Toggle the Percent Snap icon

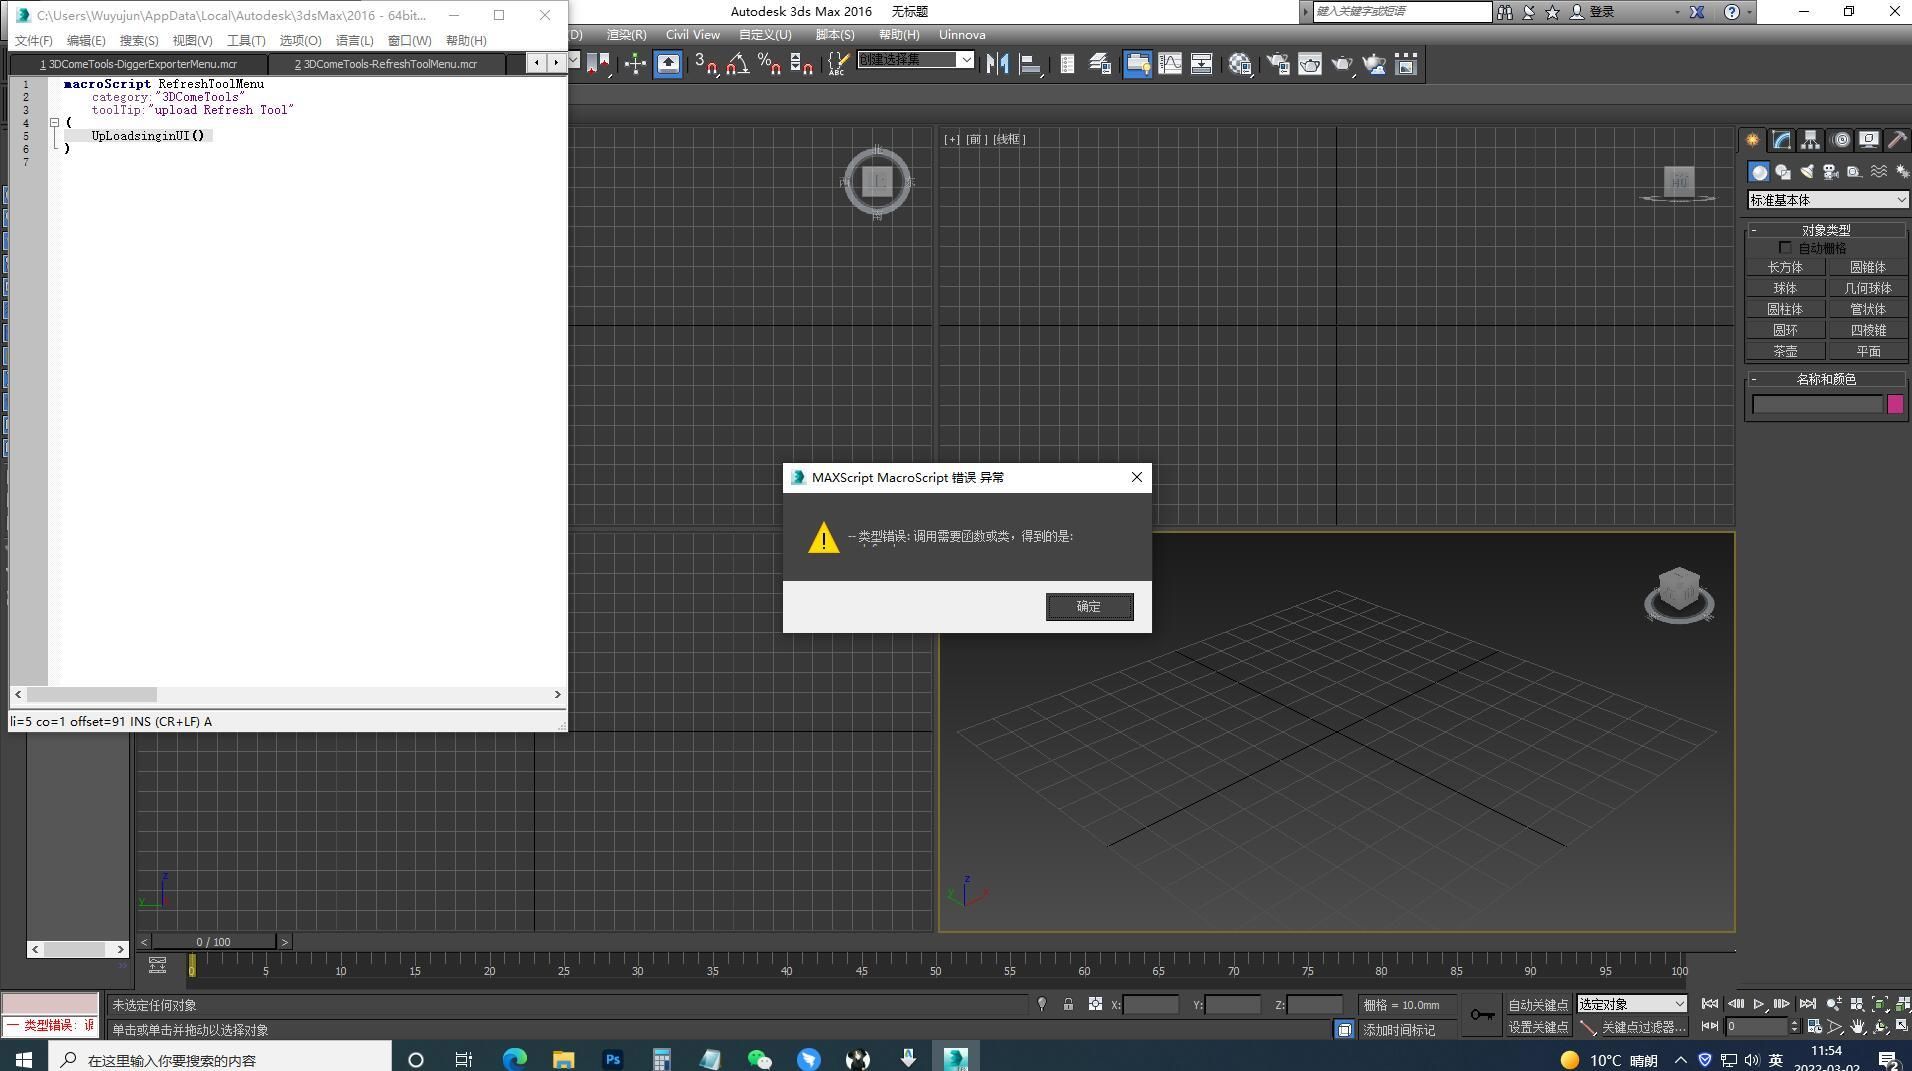coord(770,64)
